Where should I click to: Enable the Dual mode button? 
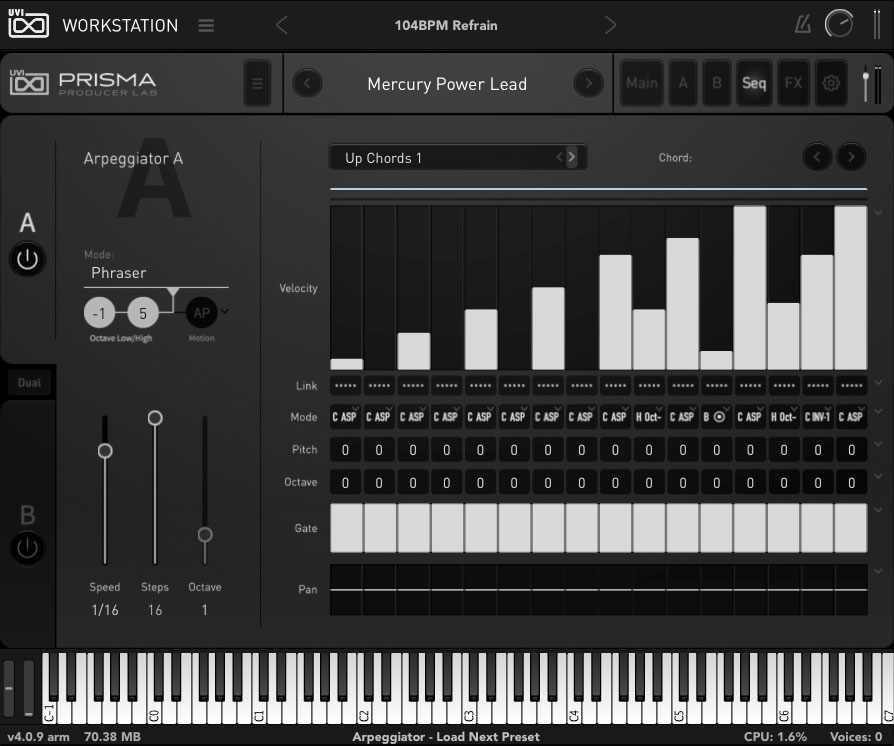(29, 383)
